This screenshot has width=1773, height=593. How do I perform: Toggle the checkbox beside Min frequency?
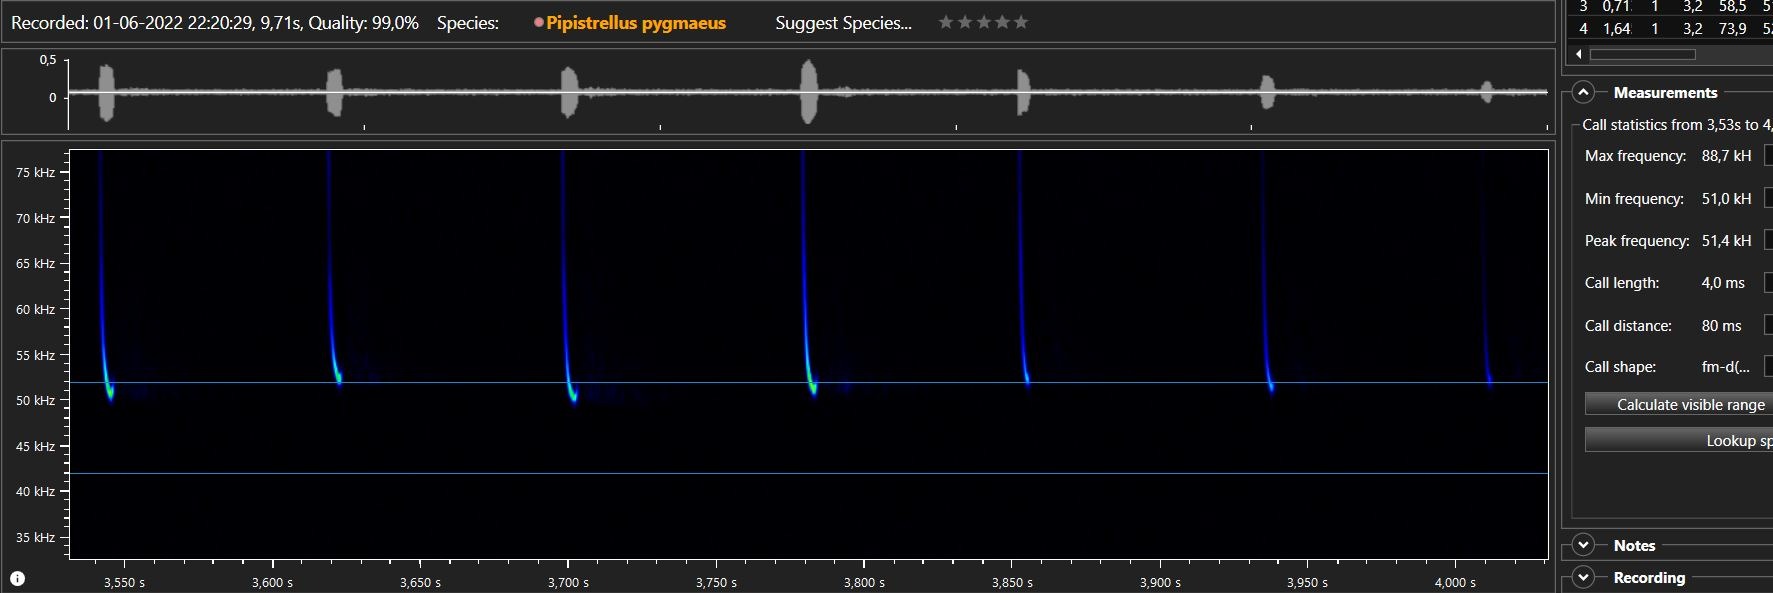click(x=1768, y=199)
